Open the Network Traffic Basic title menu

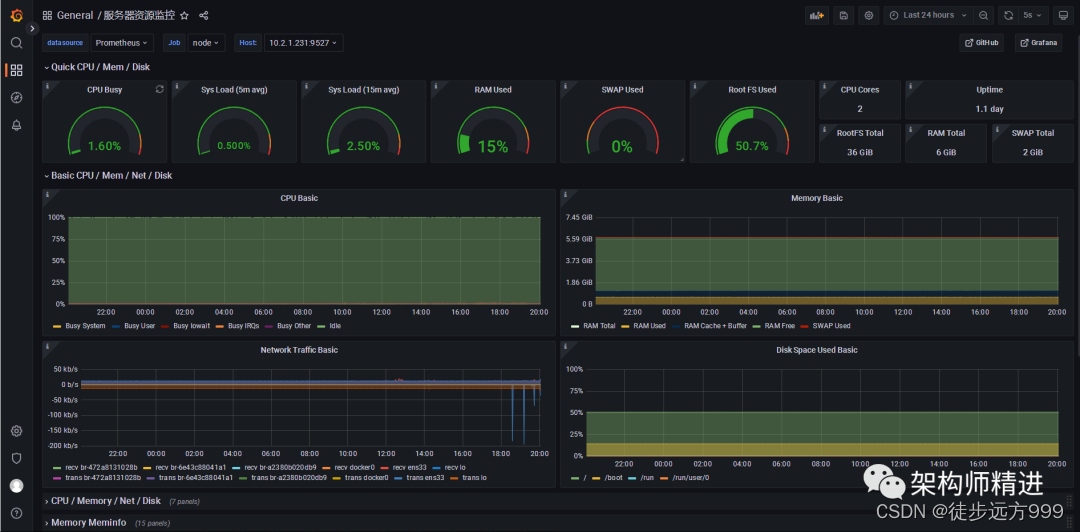click(299, 349)
